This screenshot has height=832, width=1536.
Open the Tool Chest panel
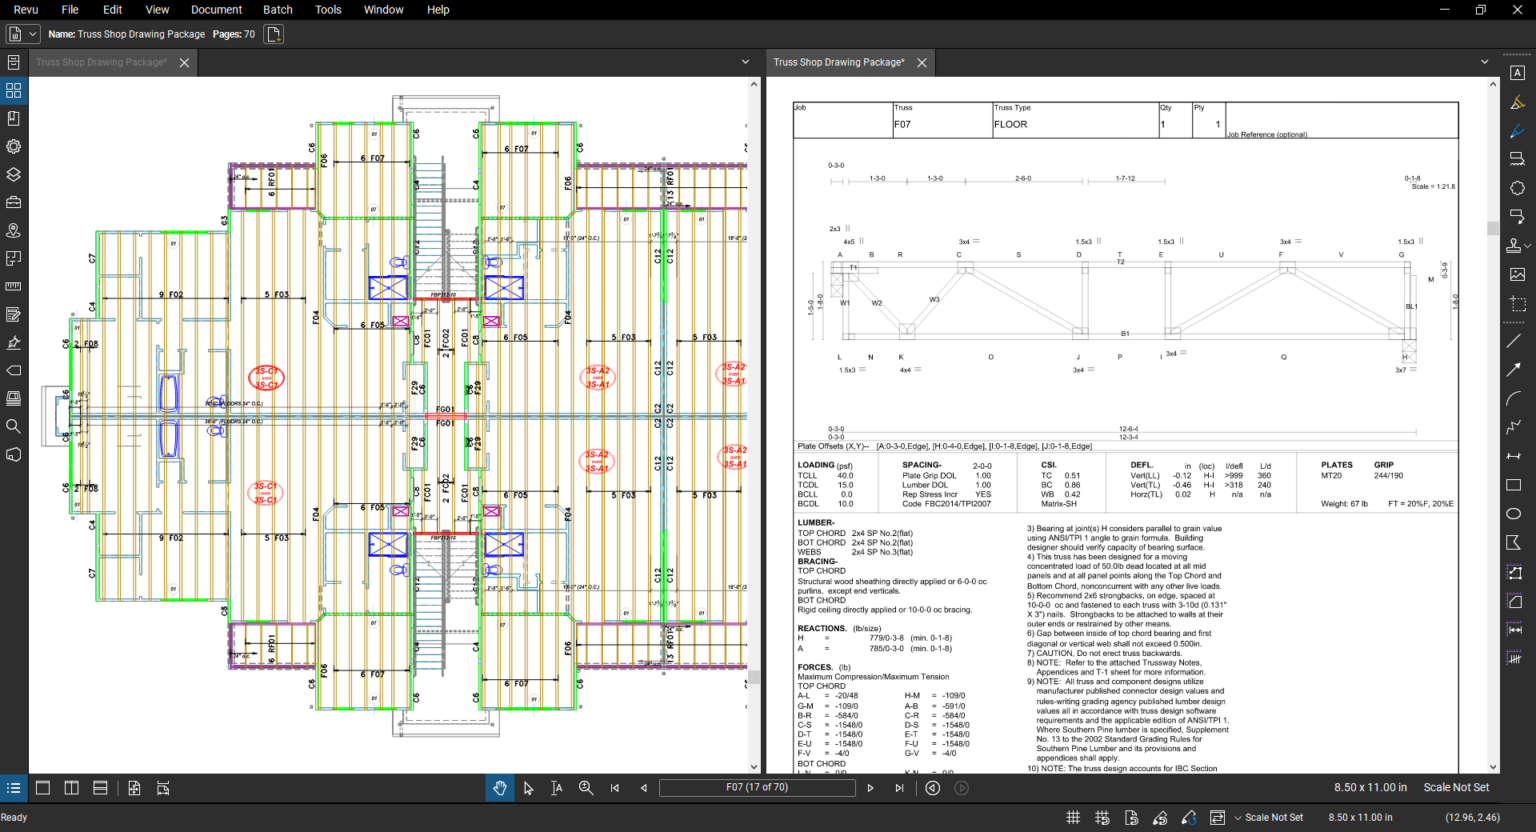(x=13, y=202)
